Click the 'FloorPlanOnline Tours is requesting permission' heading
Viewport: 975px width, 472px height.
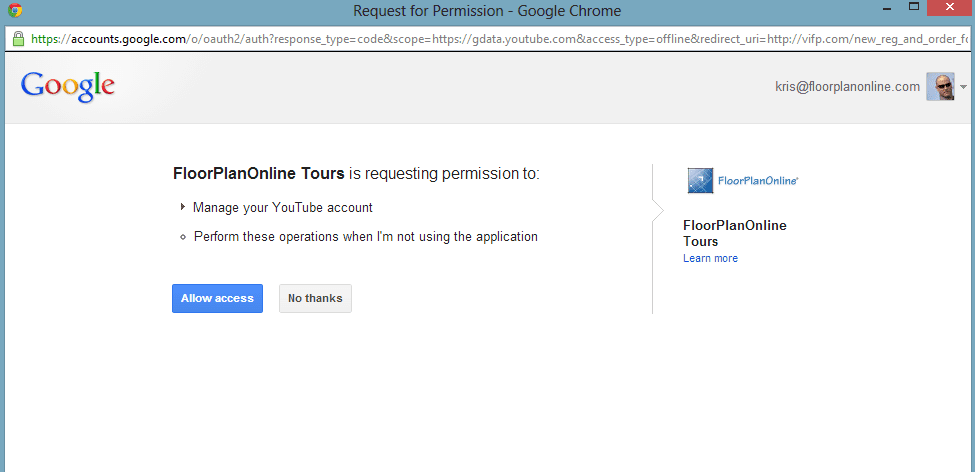pyautogui.click(x=356, y=174)
